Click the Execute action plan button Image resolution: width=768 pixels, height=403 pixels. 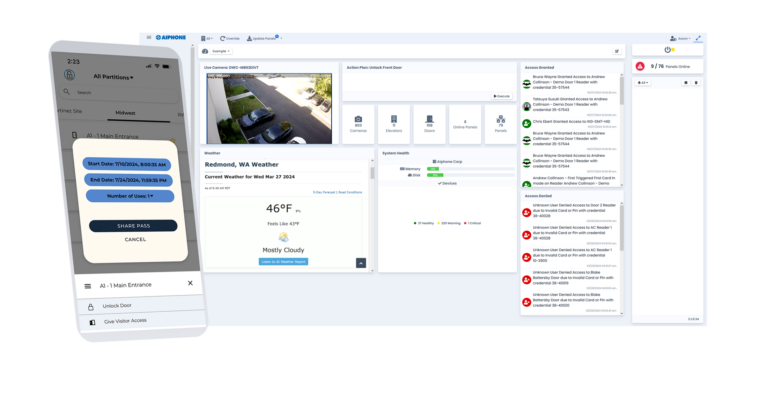pyautogui.click(x=502, y=96)
